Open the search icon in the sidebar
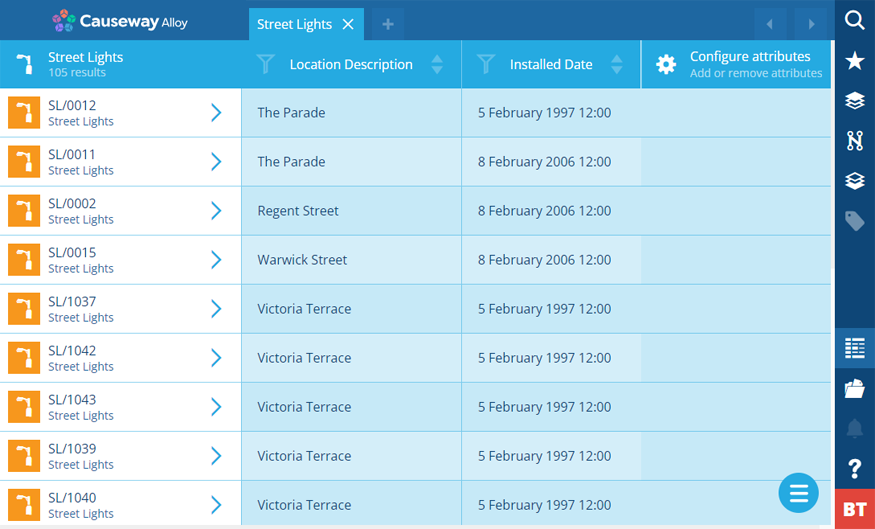875x529 pixels. (x=854, y=20)
